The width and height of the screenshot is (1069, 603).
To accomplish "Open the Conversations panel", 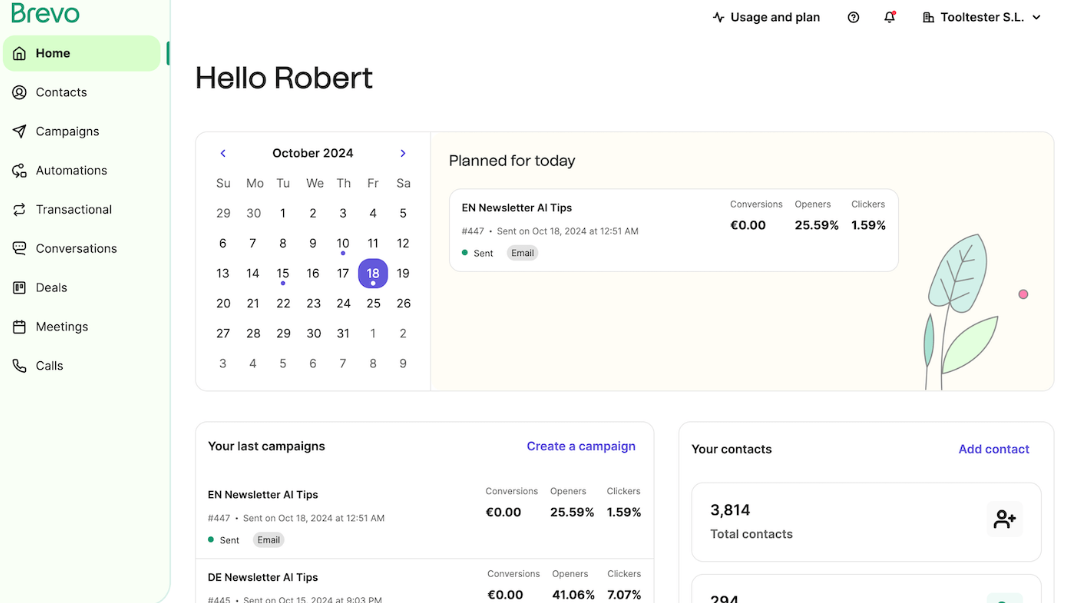I will point(78,248).
